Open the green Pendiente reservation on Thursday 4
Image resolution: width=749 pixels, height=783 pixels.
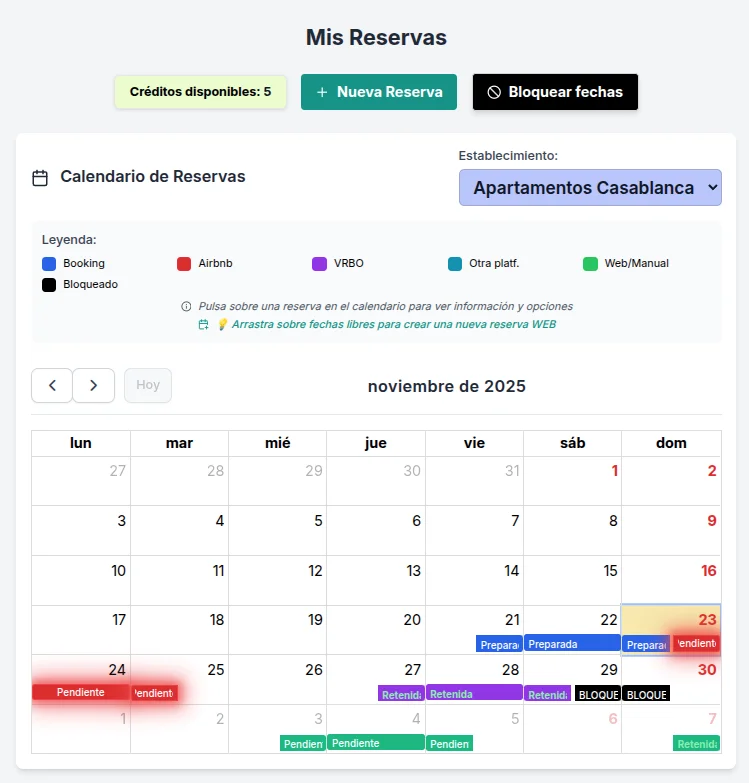point(375,743)
